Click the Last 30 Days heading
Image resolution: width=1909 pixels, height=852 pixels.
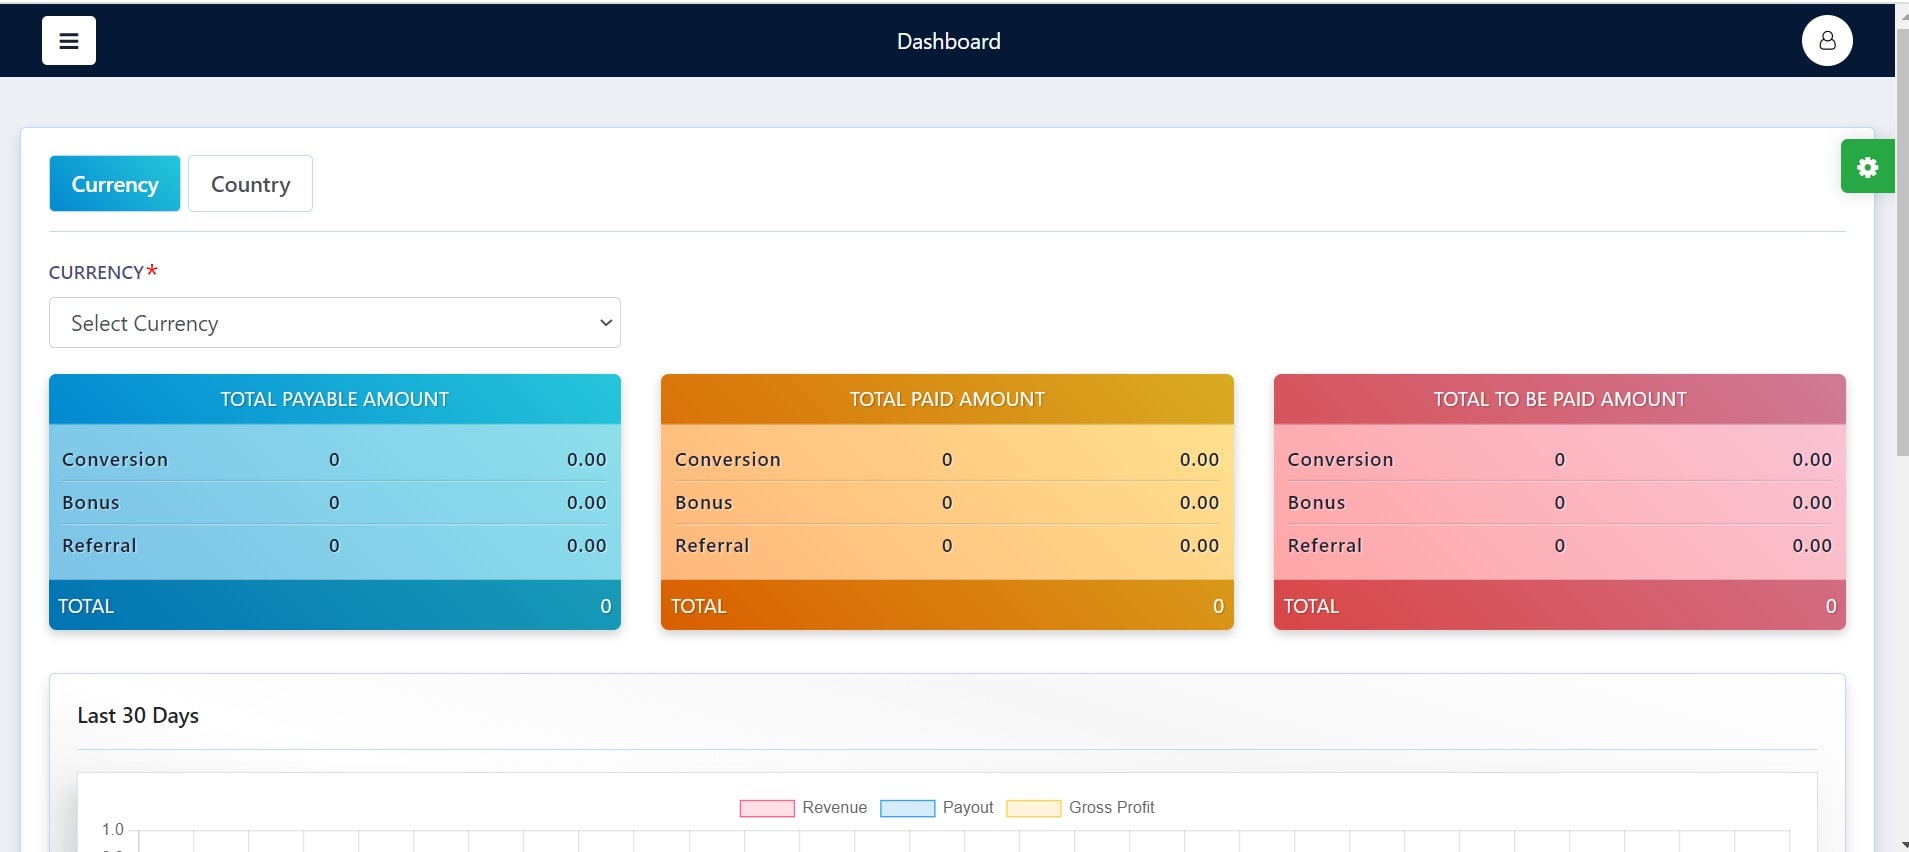(x=138, y=716)
